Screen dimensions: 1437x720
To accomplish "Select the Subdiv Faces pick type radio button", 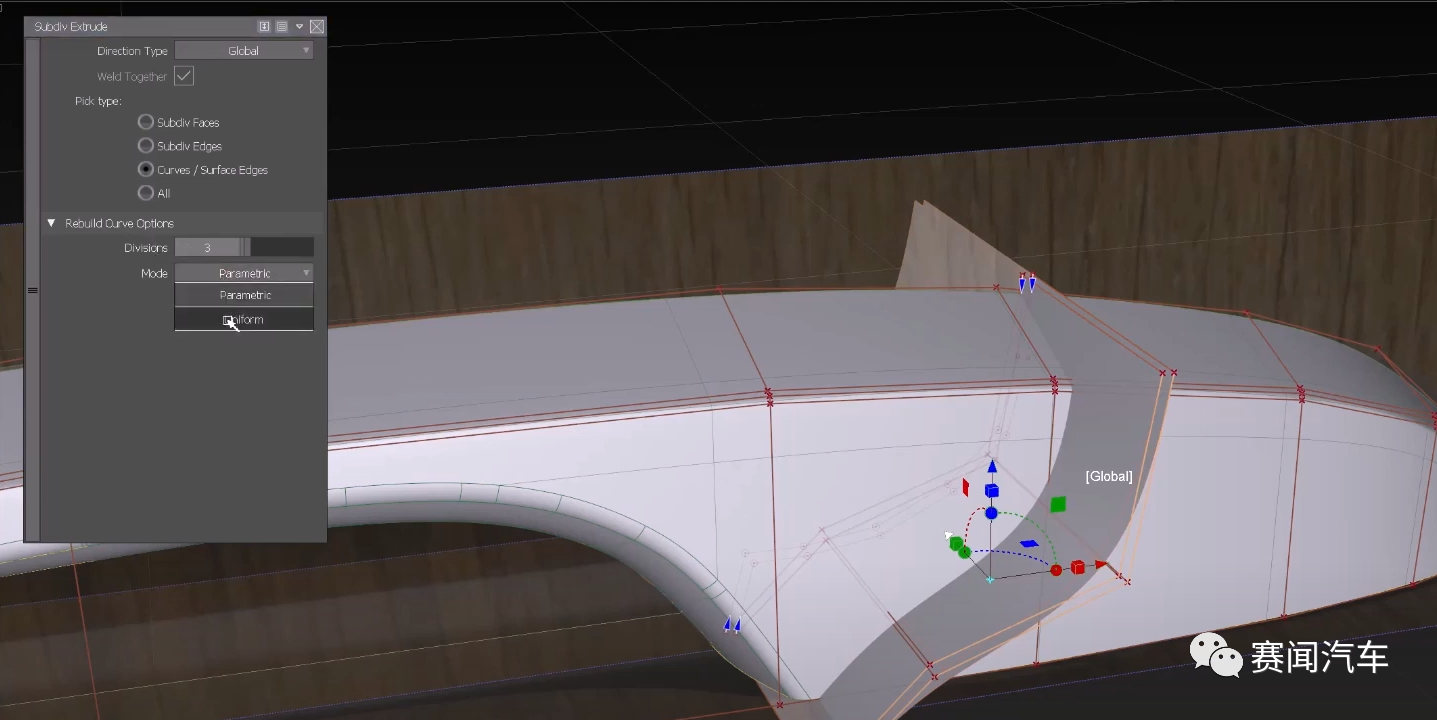I will 146,121.
